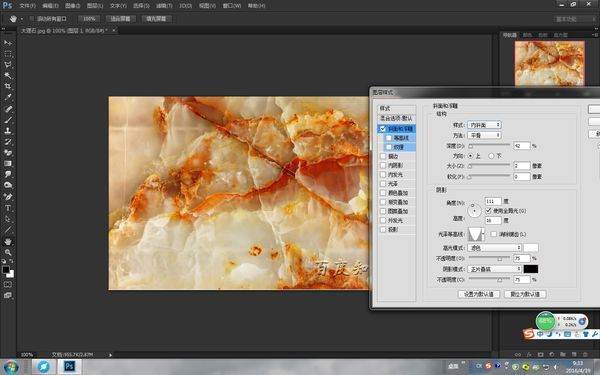Uncheck Bevel and Emboss style checkbox

383,129
